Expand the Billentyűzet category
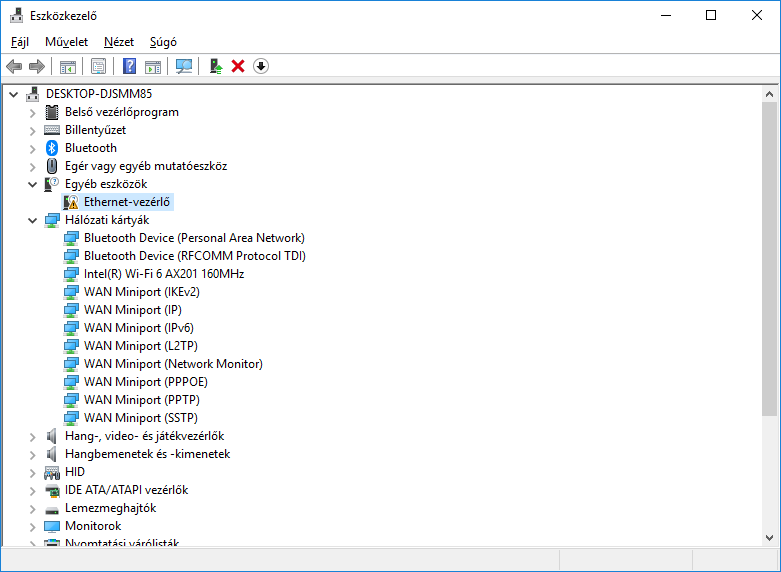 [x=32, y=131]
